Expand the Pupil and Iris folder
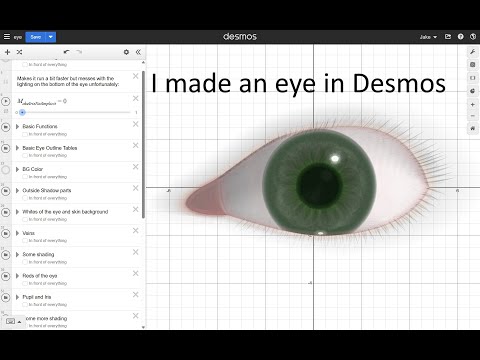This screenshot has height=360, width=480. (17, 297)
